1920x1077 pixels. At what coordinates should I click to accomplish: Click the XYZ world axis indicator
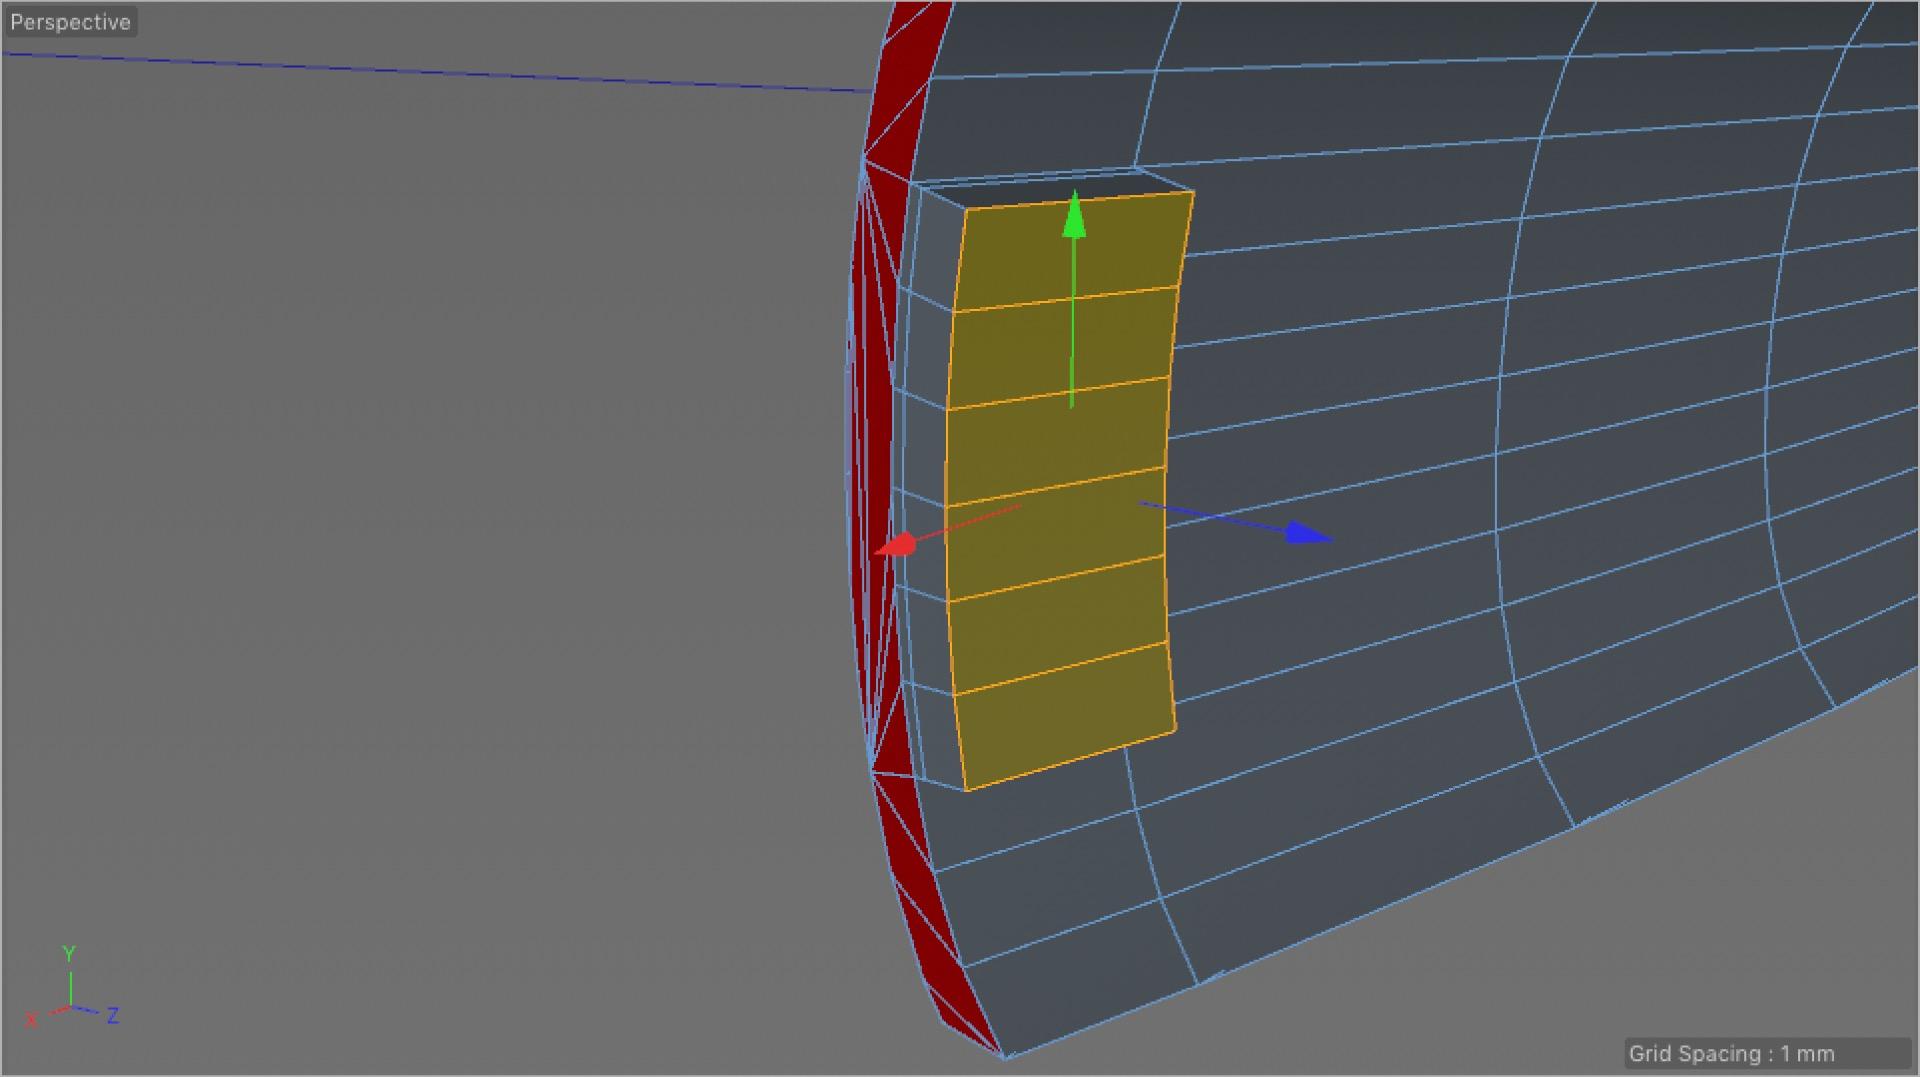[71, 988]
